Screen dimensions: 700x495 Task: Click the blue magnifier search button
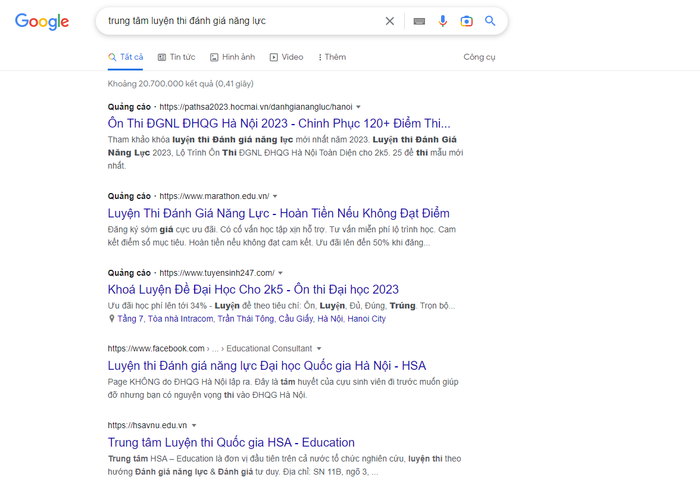(490, 21)
